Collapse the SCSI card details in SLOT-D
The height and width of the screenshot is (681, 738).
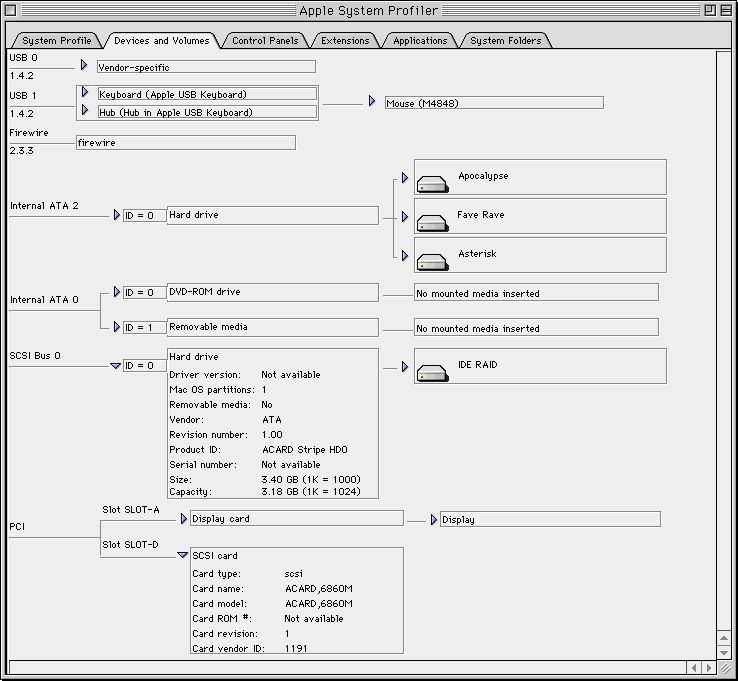click(x=182, y=555)
